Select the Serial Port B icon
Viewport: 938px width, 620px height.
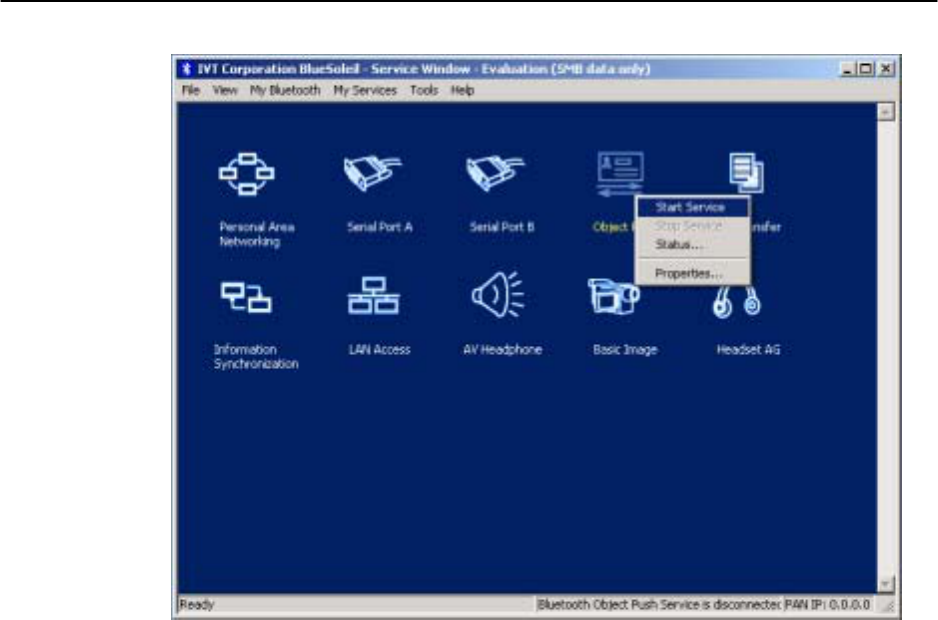tap(495, 173)
